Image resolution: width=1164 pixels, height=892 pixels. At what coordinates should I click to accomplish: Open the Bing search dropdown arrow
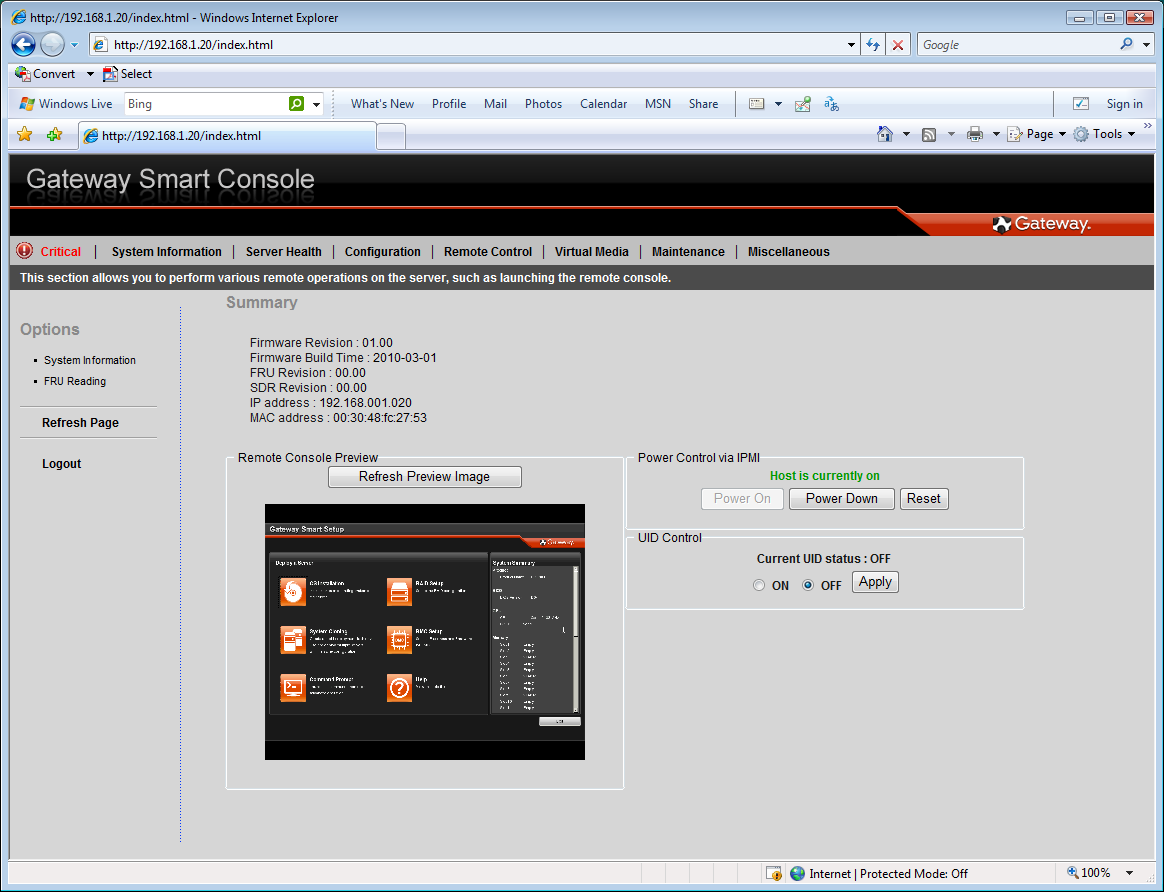[316, 105]
